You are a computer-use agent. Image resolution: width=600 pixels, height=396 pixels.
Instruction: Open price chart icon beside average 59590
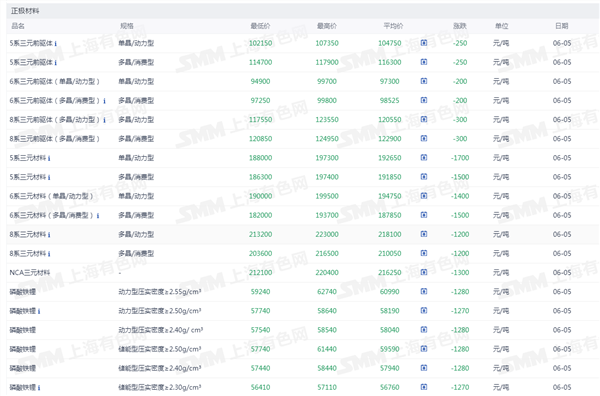[424, 349]
